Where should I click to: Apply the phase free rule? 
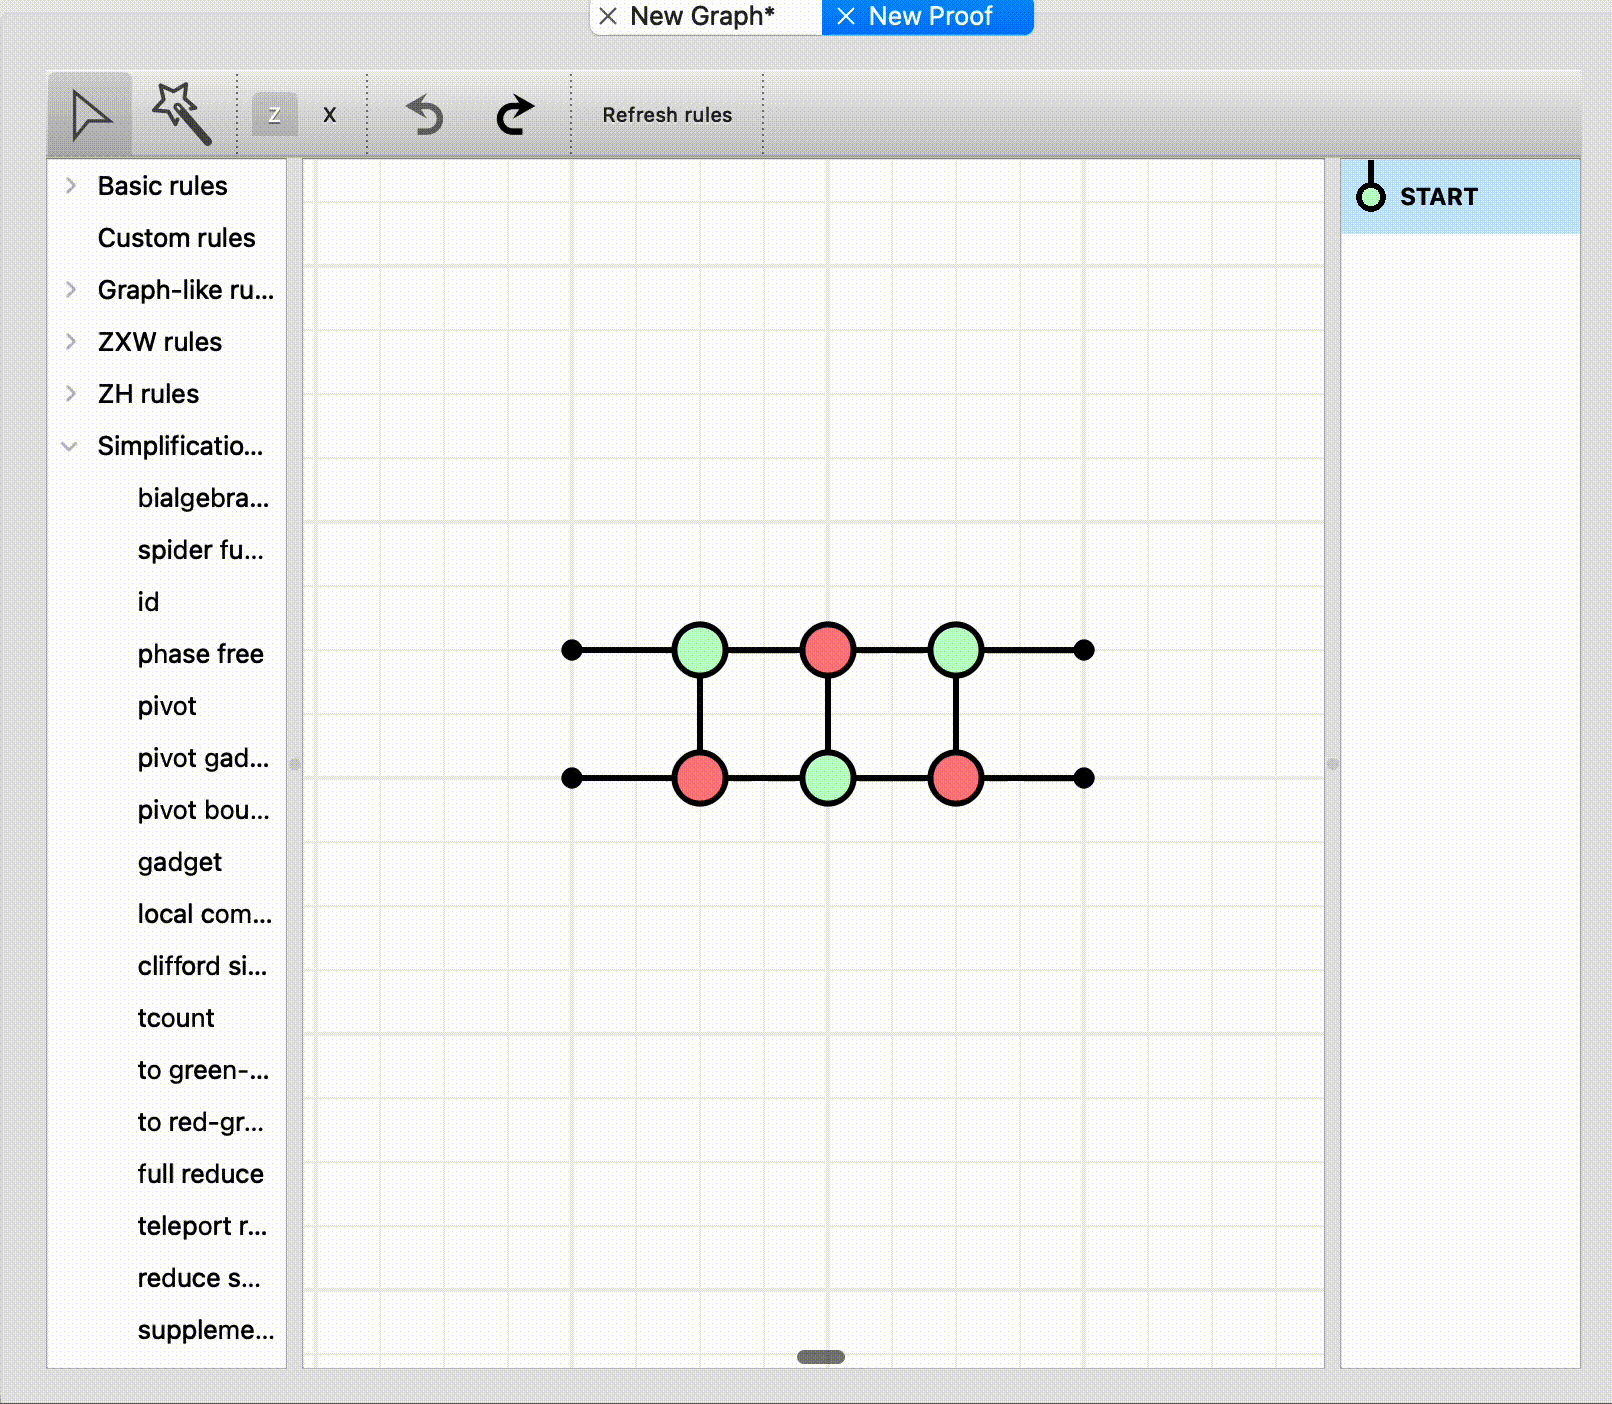(x=201, y=654)
